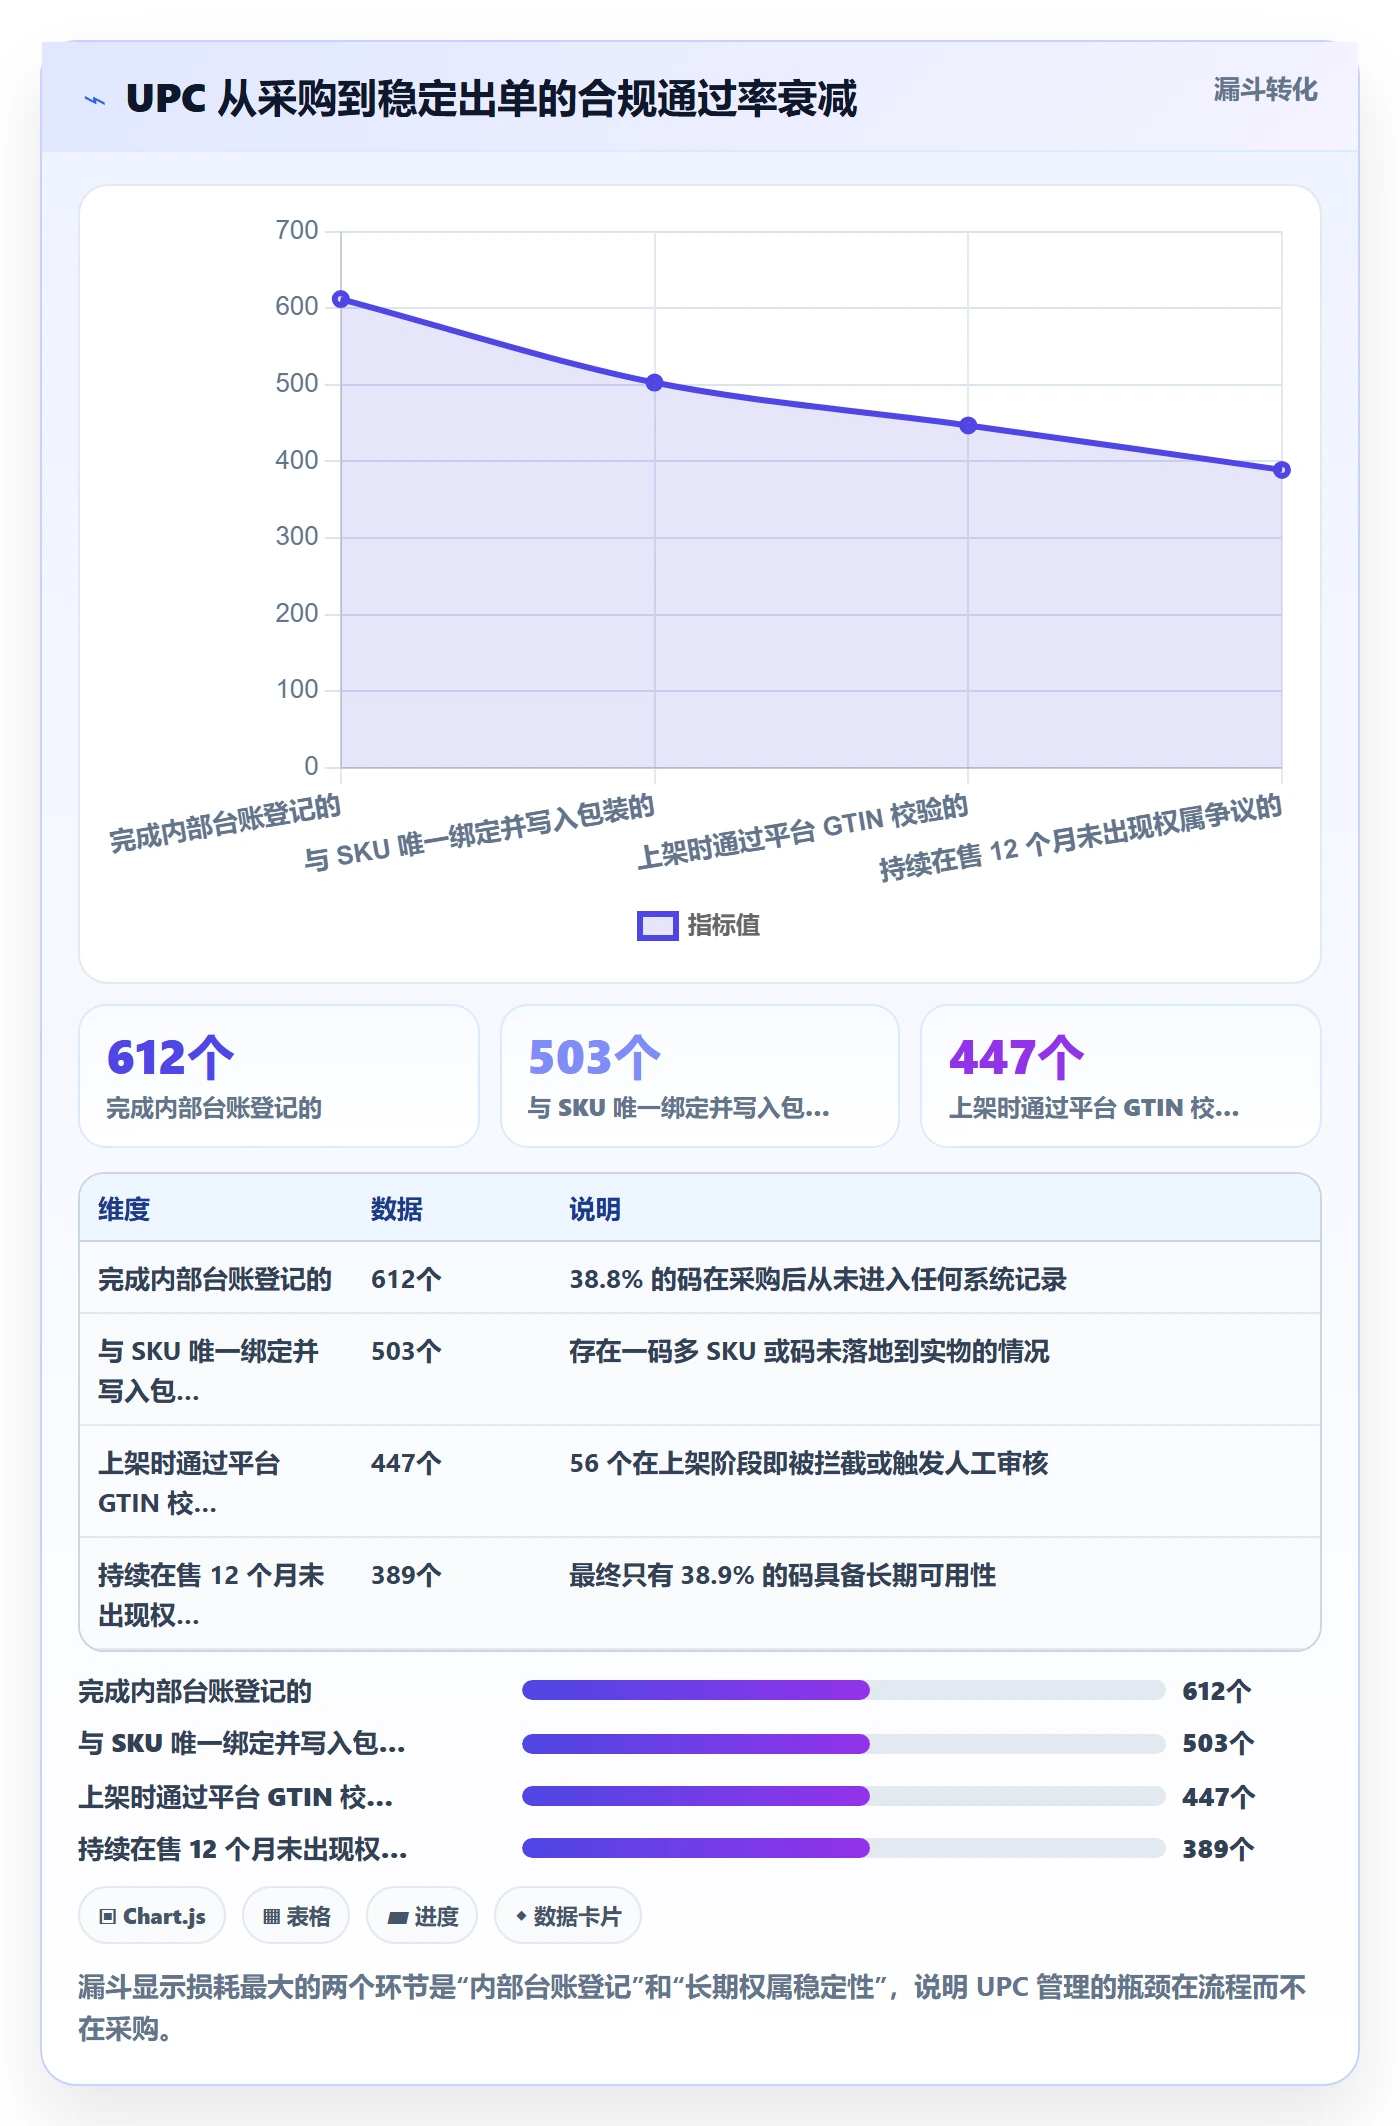Screen dimensions: 1400x2126
Task: Click the 数据卡片 chip
Action: 568,1916
